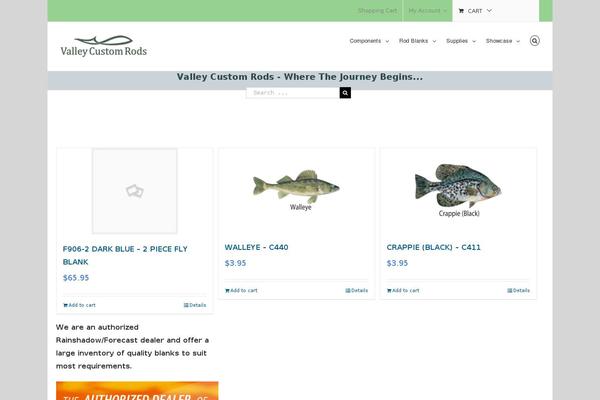
Task: Click the Valley Custom Rods logo
Action: [x=103, y=46]
